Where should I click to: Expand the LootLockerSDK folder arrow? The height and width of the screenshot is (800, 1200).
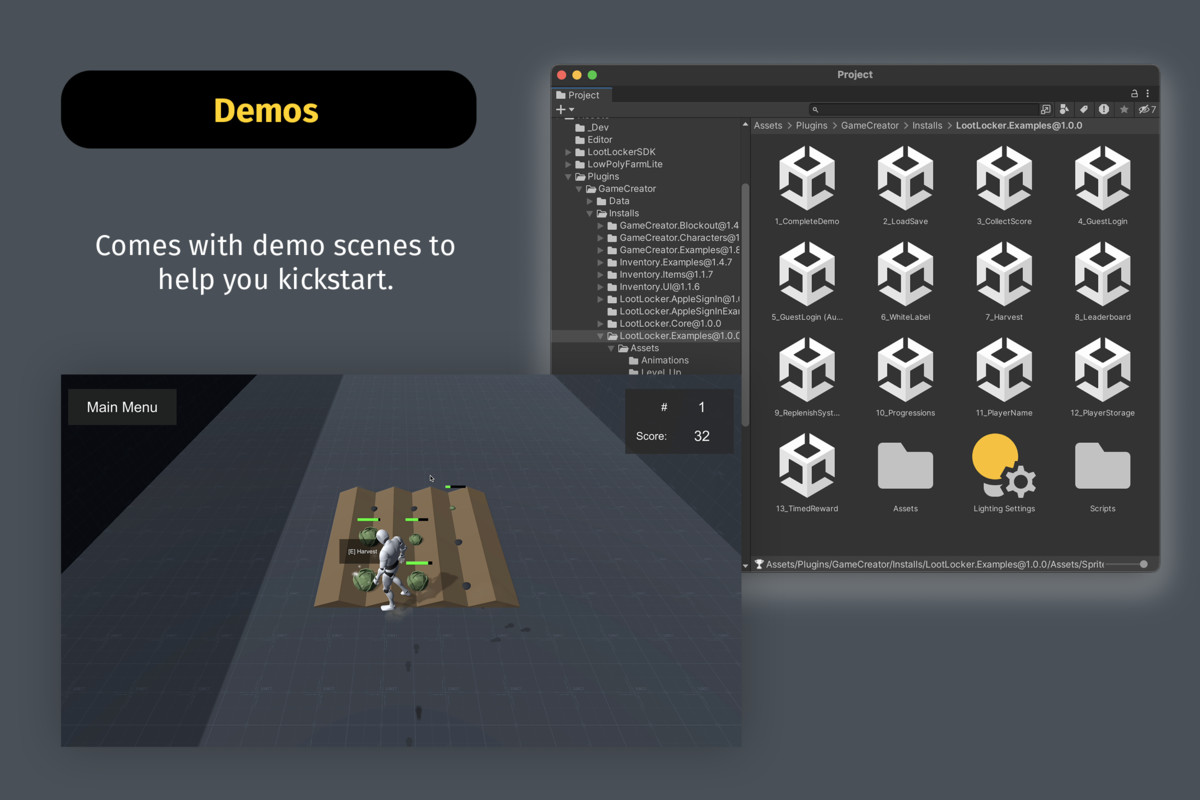[x=569, y=152]
